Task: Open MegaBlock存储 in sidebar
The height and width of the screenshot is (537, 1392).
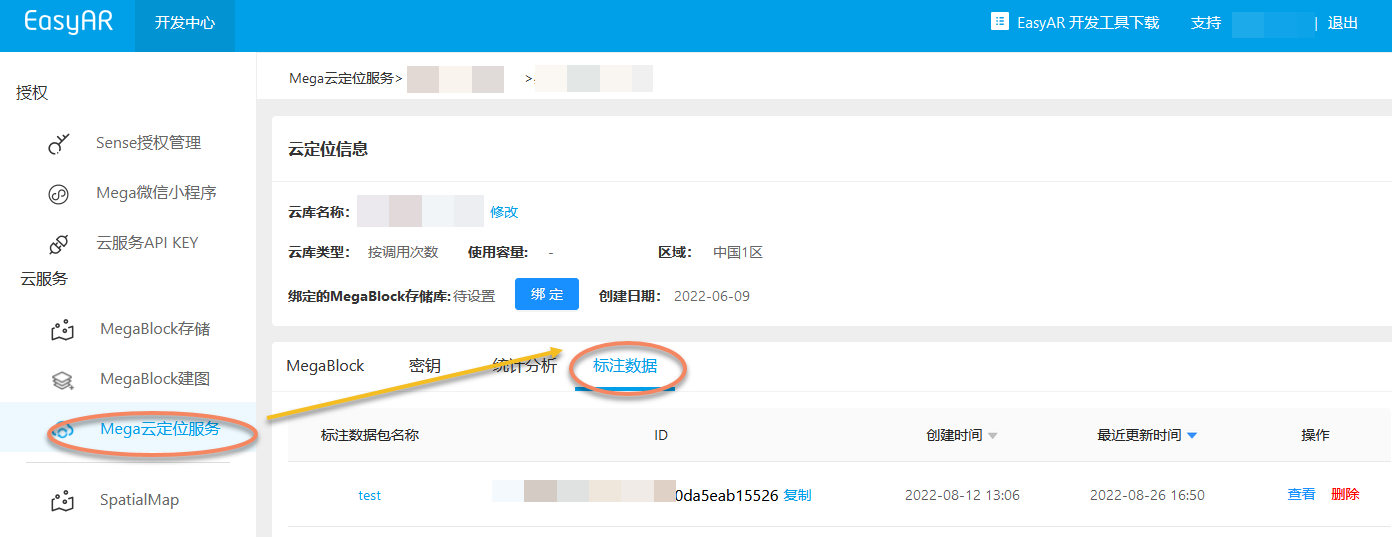Action: pyautogui.click(x=155, y=329)
